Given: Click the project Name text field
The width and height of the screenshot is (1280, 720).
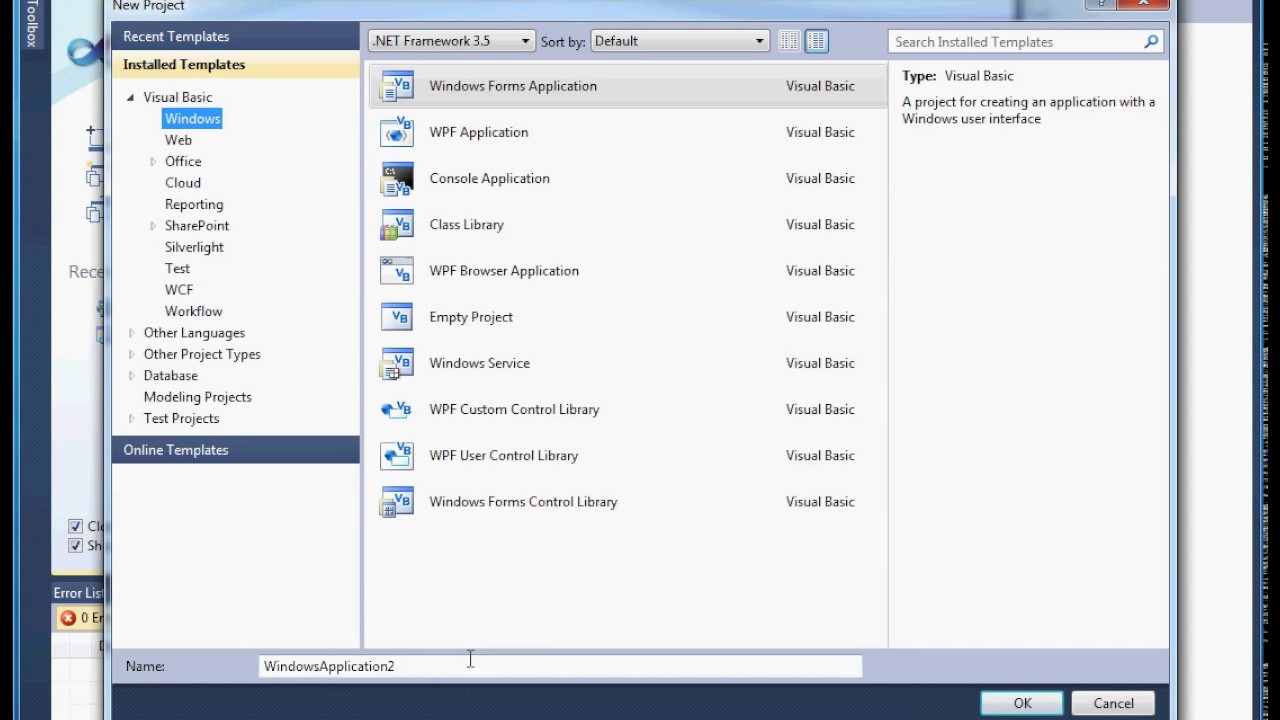Looking at the screenshot, I should [x=560, y=666].
